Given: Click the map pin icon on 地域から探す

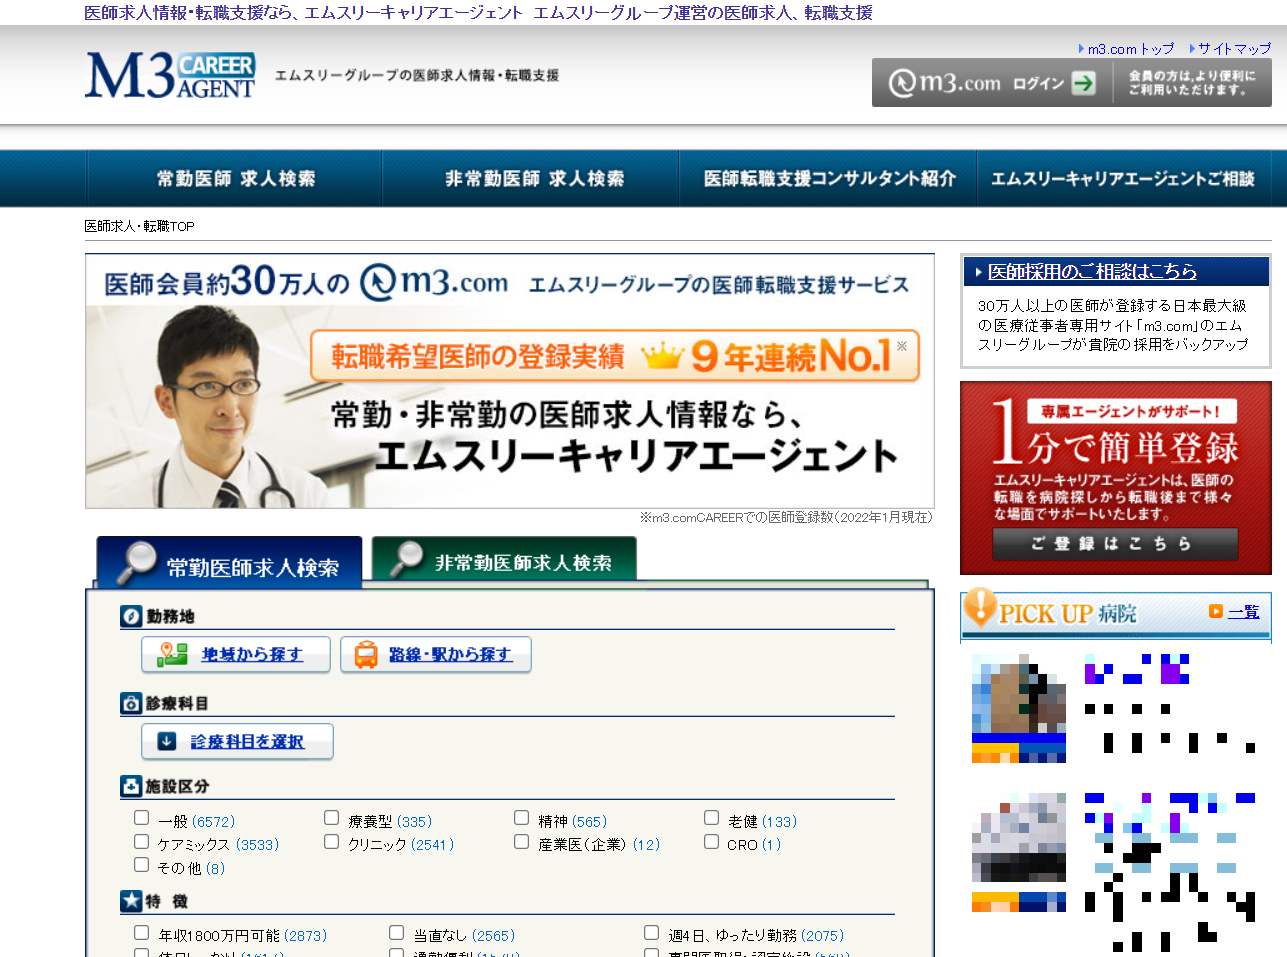Looking at the screenshot, I should pos(172,654).
